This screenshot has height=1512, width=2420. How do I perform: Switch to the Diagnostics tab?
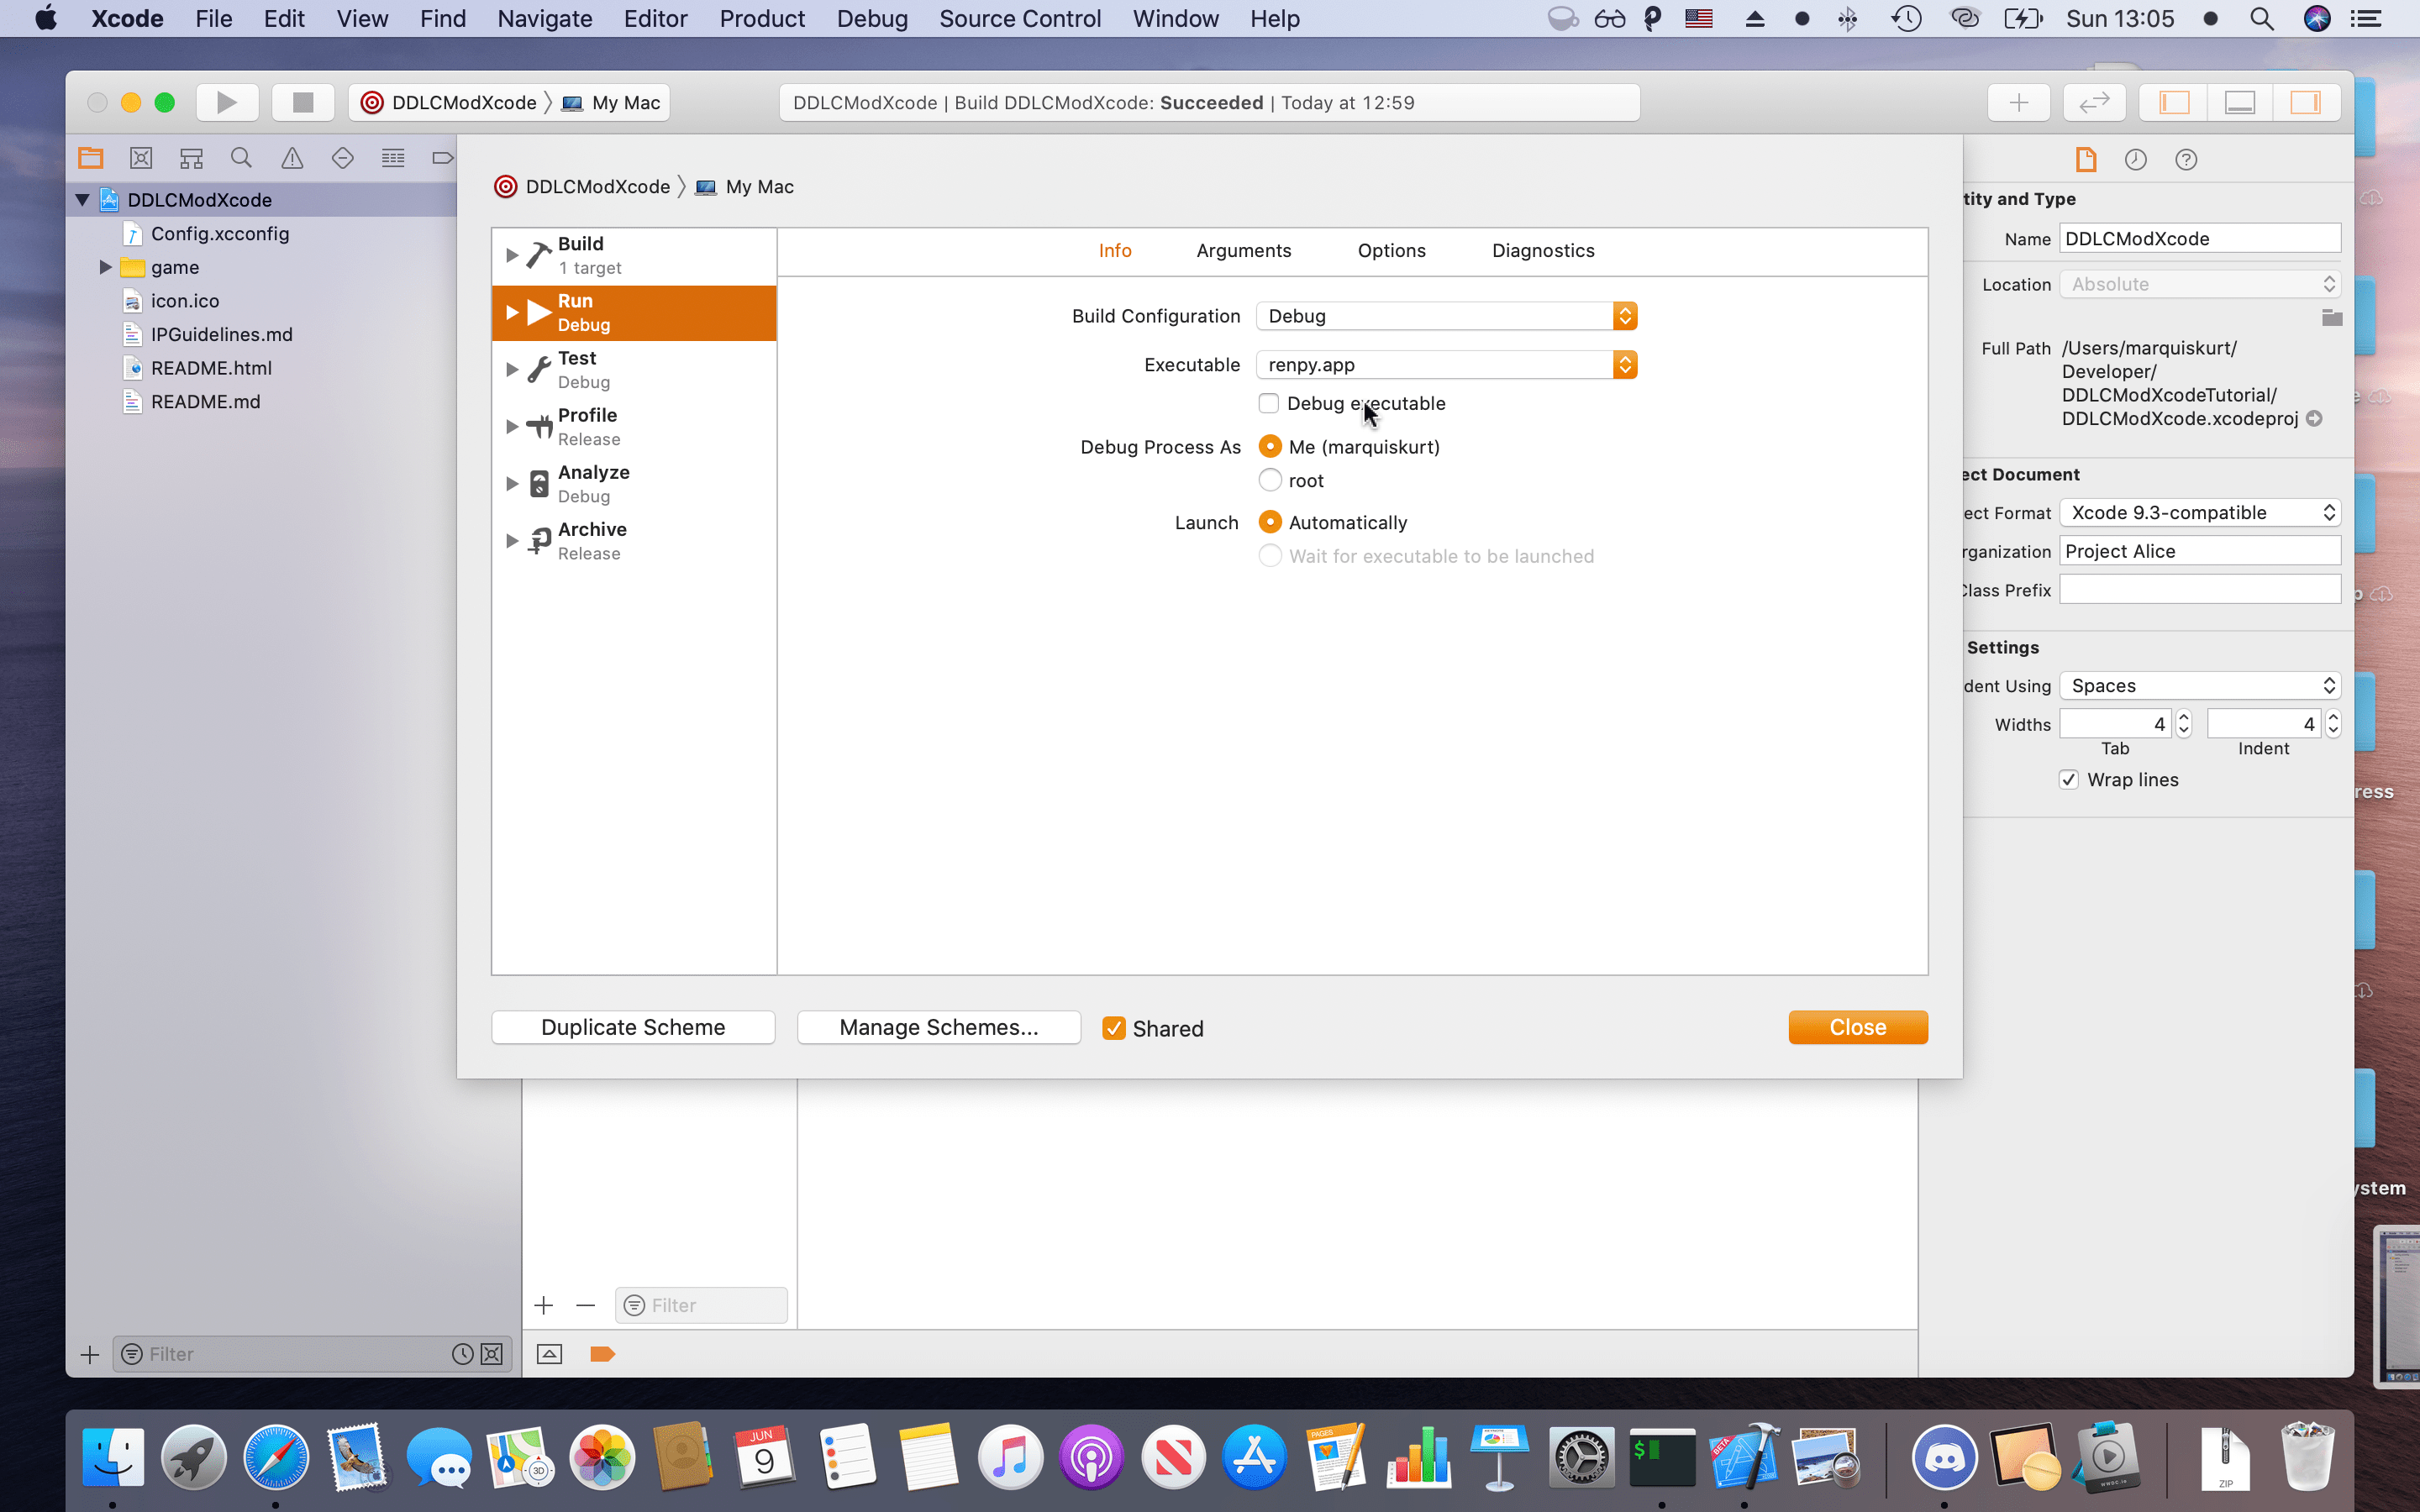(x=1543, y=251)
